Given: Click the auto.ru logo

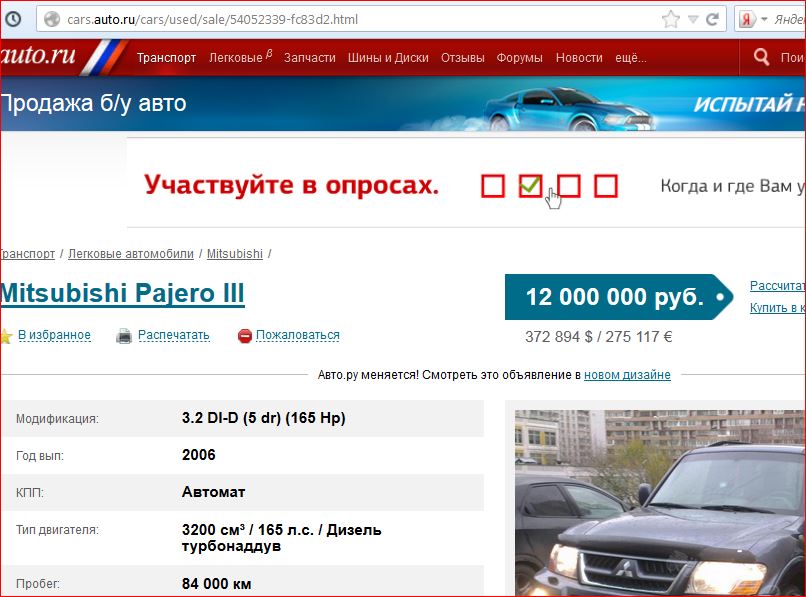Looking at the screenshot, I should point(40,57).
